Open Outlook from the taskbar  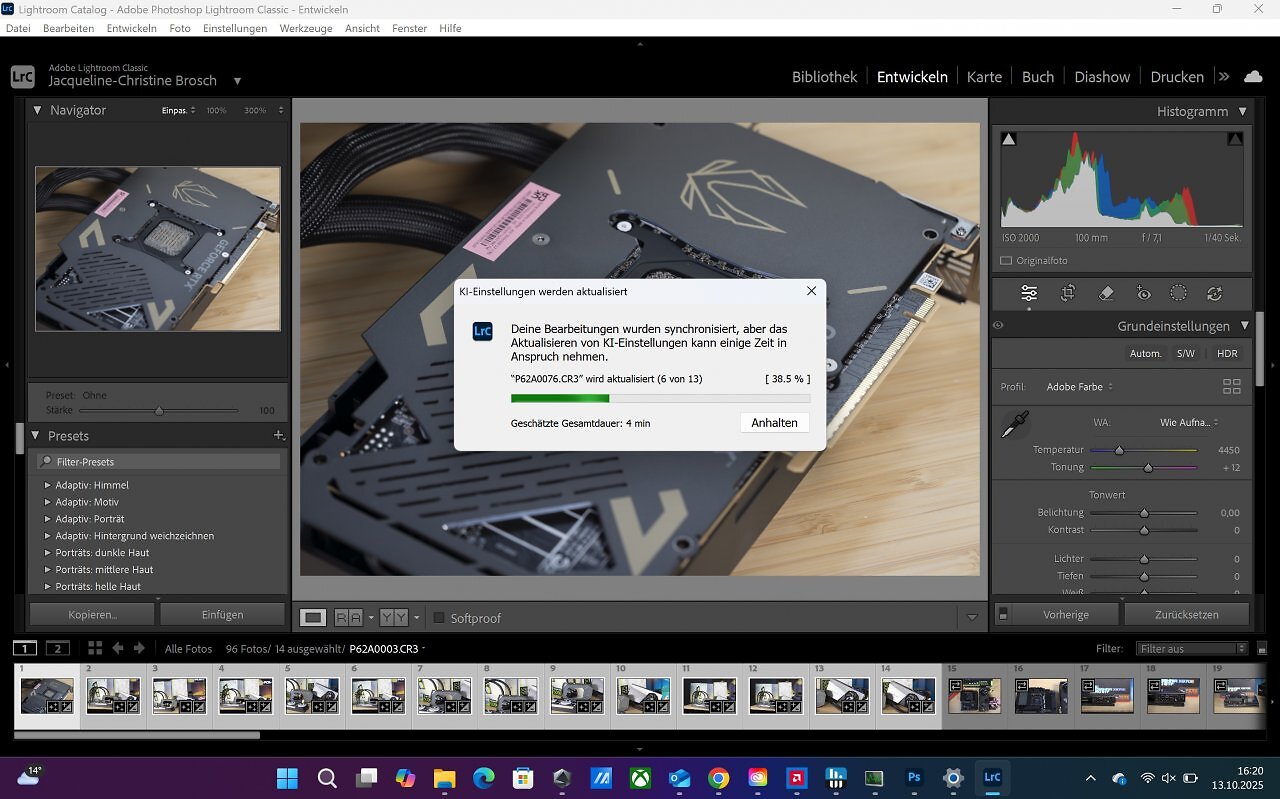pyautogui.click(x=679, y=777)
